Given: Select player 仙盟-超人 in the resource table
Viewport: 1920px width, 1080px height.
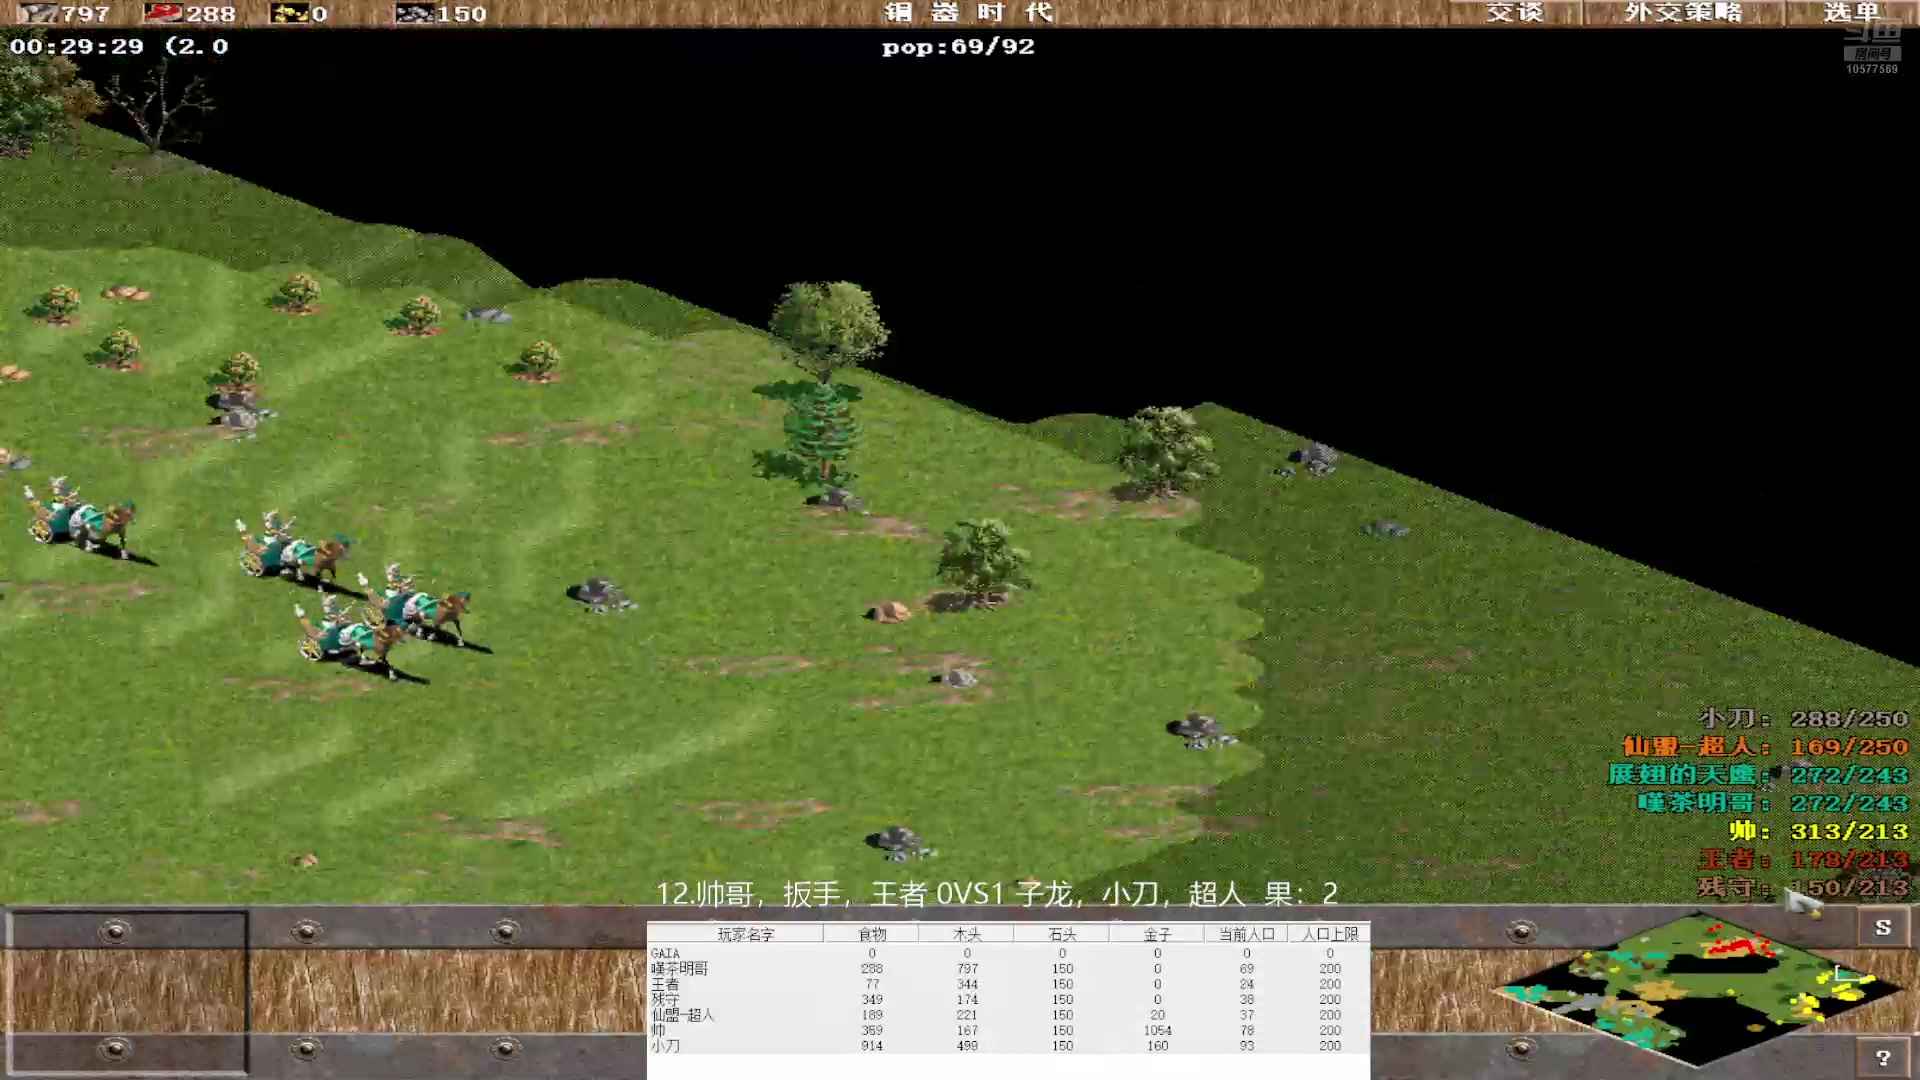Looking at the screenshot, I should [683, 1014].
